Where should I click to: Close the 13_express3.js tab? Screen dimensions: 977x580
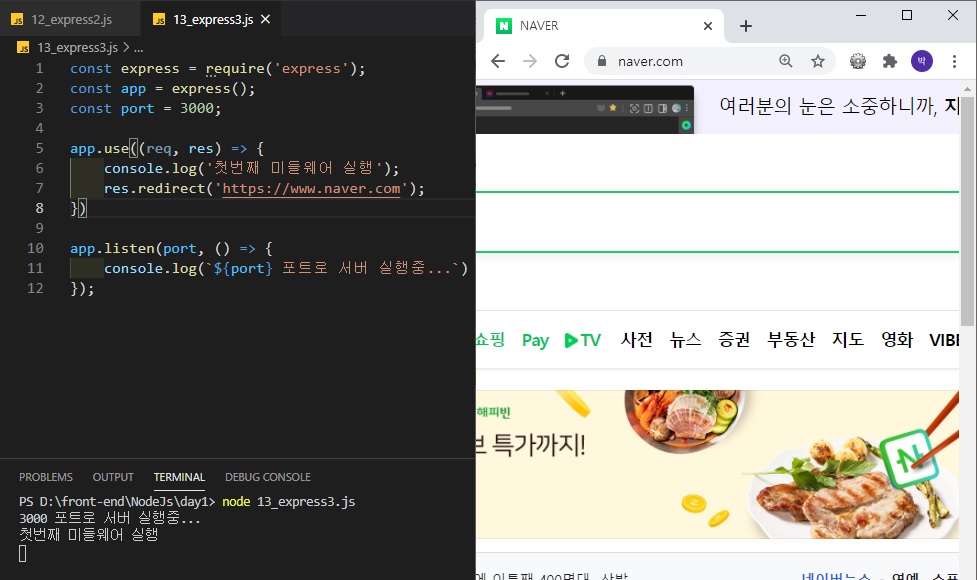click(265, 19)
